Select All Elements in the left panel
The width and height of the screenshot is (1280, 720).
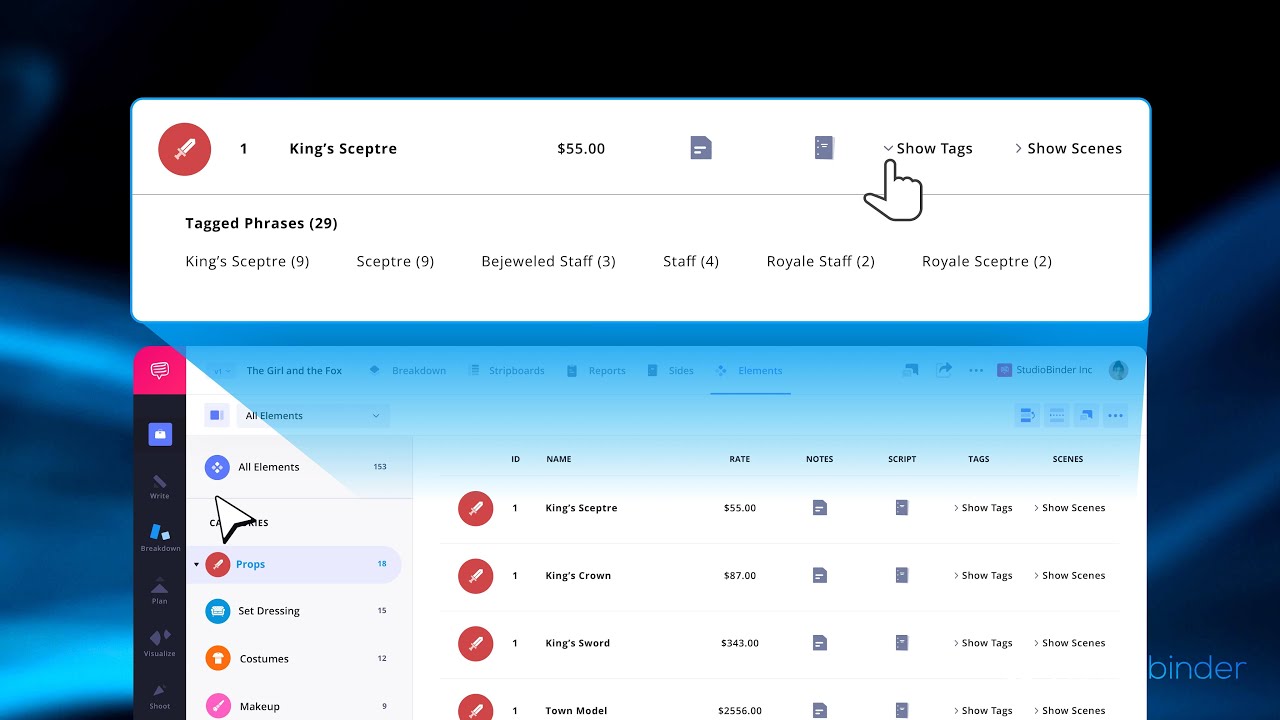point(299,467)
